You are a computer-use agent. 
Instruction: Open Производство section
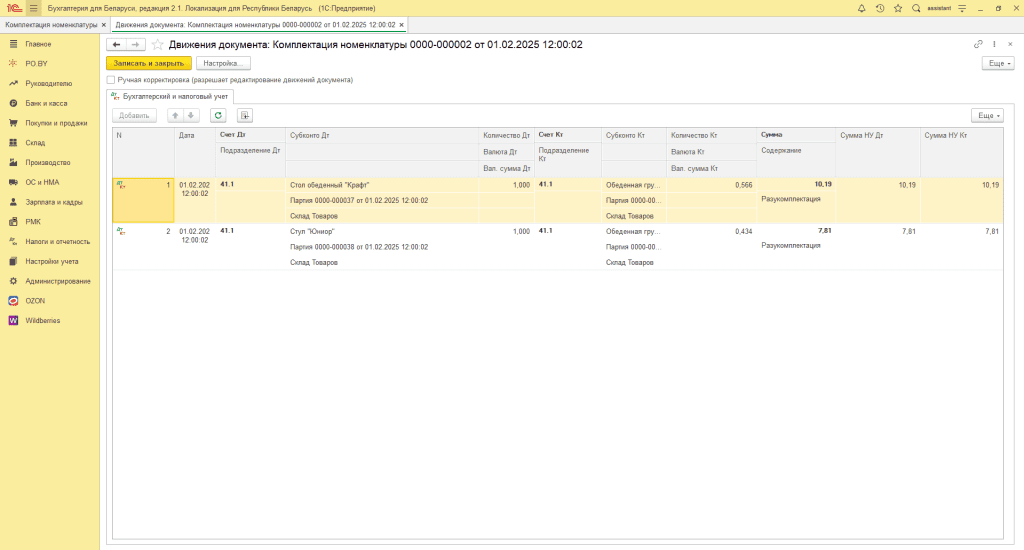coord(50,162)
